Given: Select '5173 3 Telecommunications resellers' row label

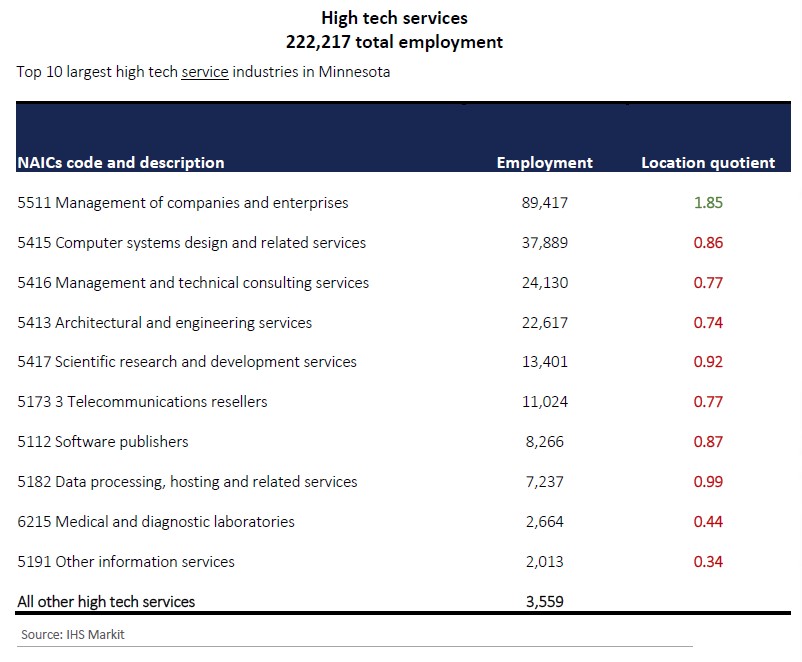Looking at the screenshot, I should point(142,402).
